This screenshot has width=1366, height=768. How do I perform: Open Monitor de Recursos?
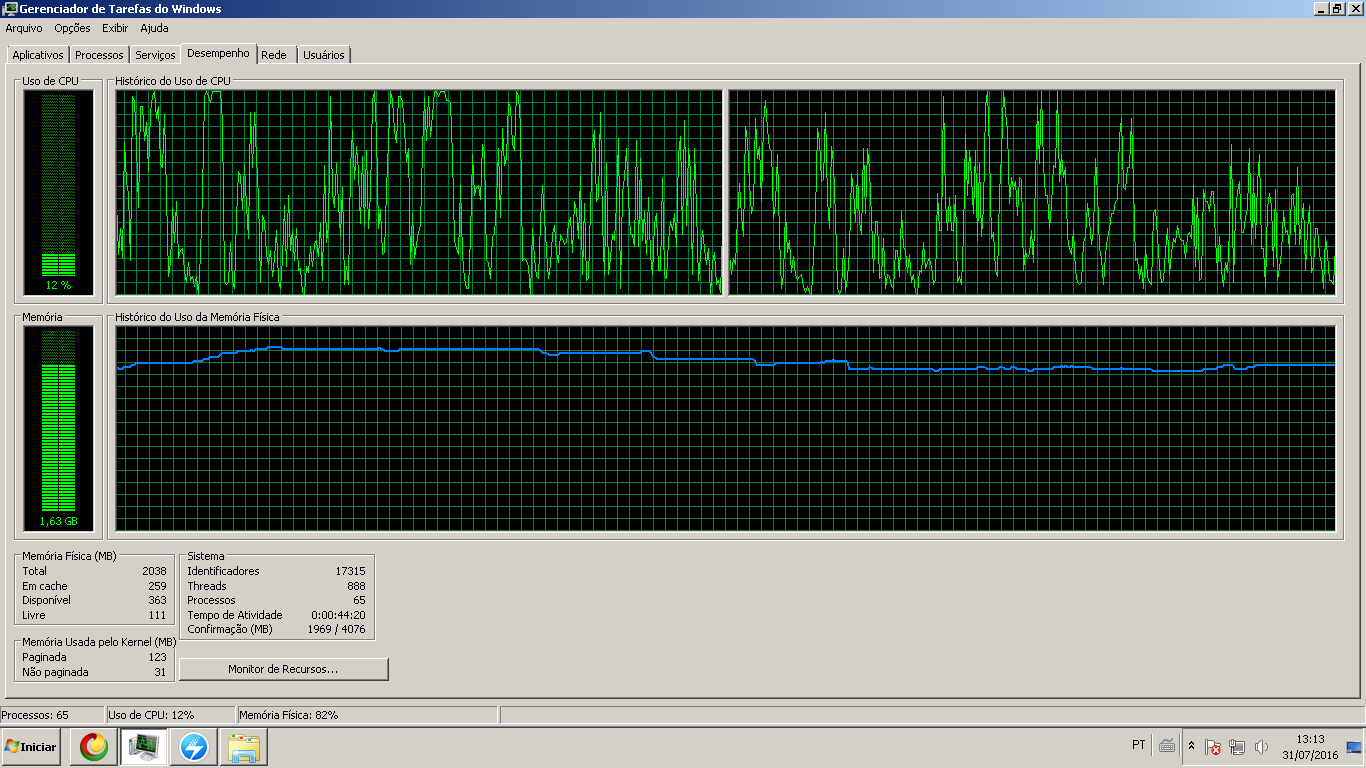pyautogui.click(x=283, y=669)
